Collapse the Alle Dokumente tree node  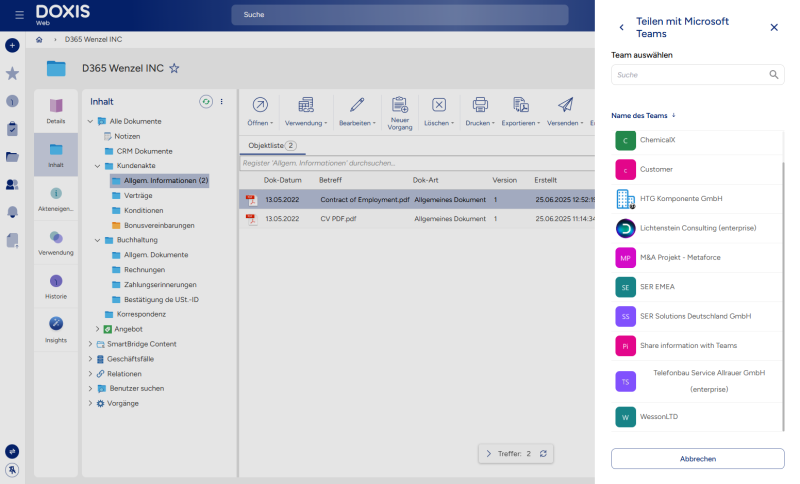(x=90, y=121)
